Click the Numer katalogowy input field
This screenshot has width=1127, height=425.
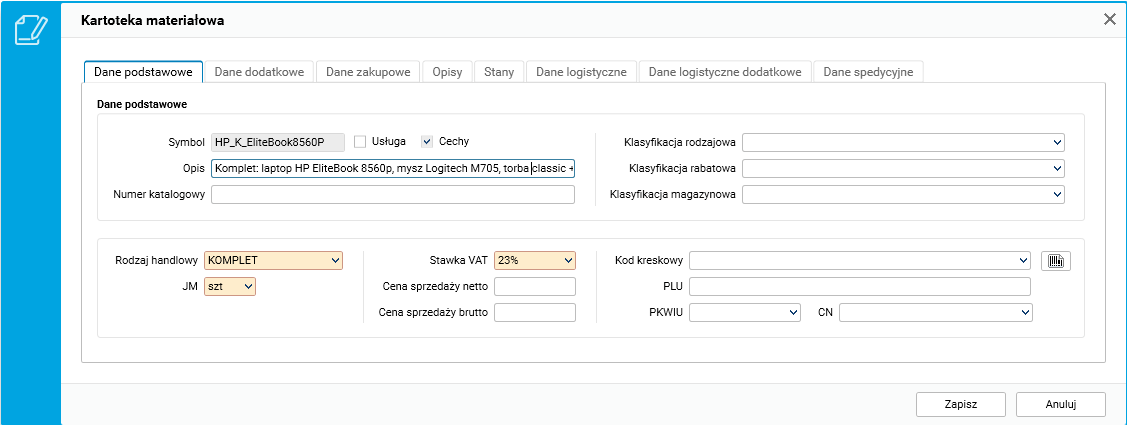pyautogui.click(x=393, y=194)
